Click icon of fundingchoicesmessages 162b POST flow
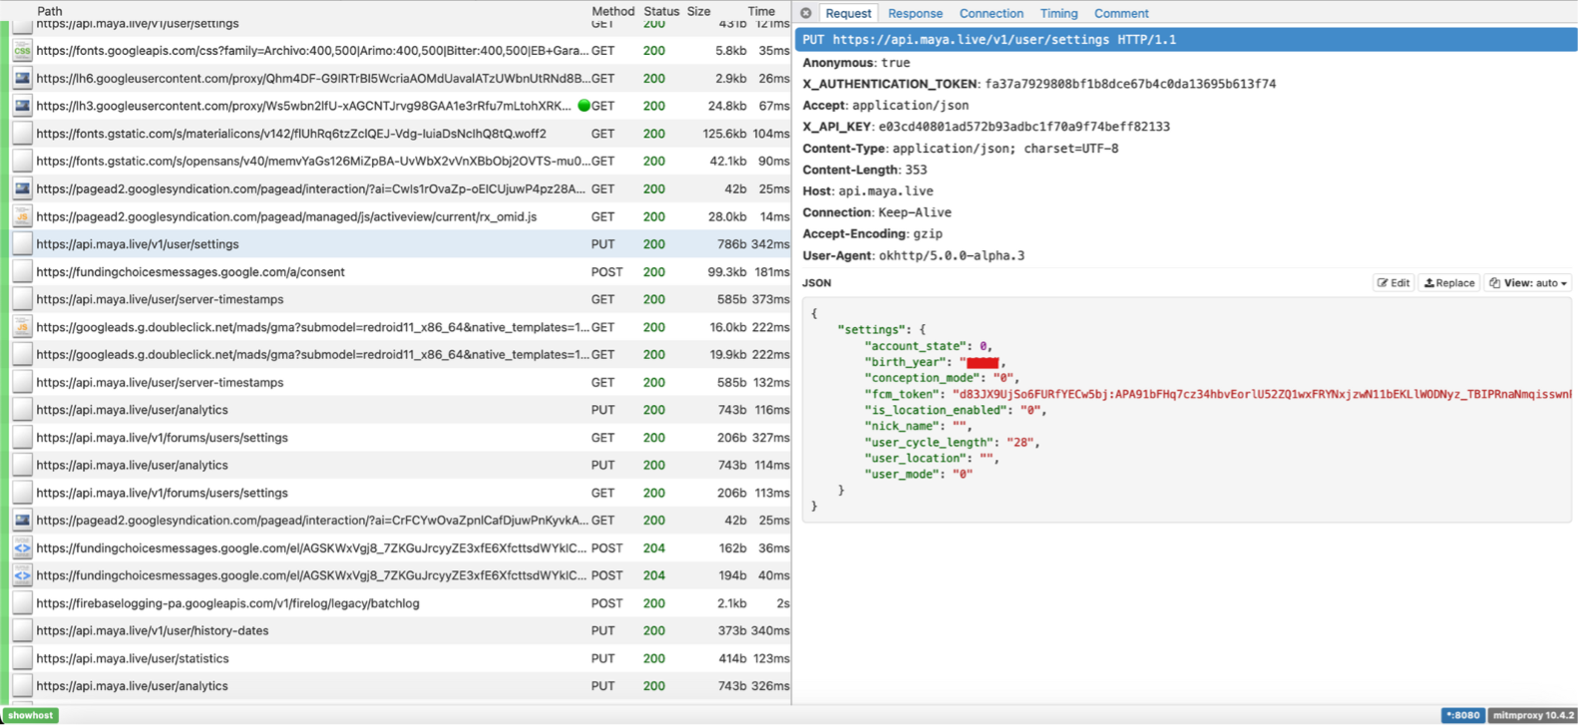This screenshot has width=1582, height=727. coord(22,548)
